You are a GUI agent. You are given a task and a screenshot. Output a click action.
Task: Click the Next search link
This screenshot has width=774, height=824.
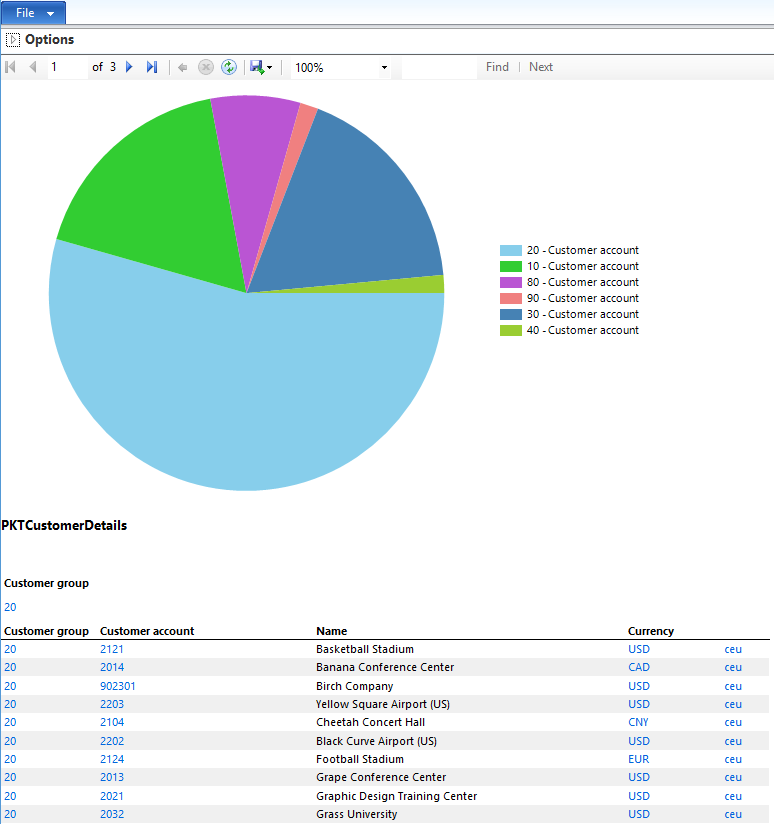pyautogui.click(x=541, y=67)
